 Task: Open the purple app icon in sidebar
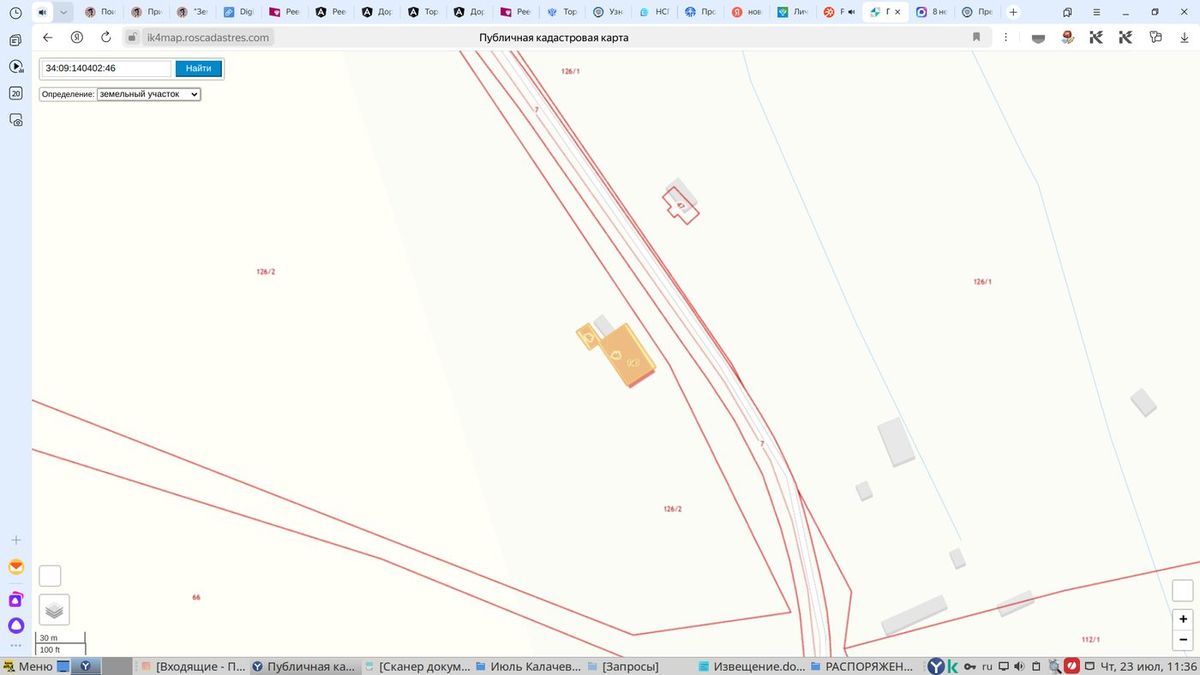15,600
